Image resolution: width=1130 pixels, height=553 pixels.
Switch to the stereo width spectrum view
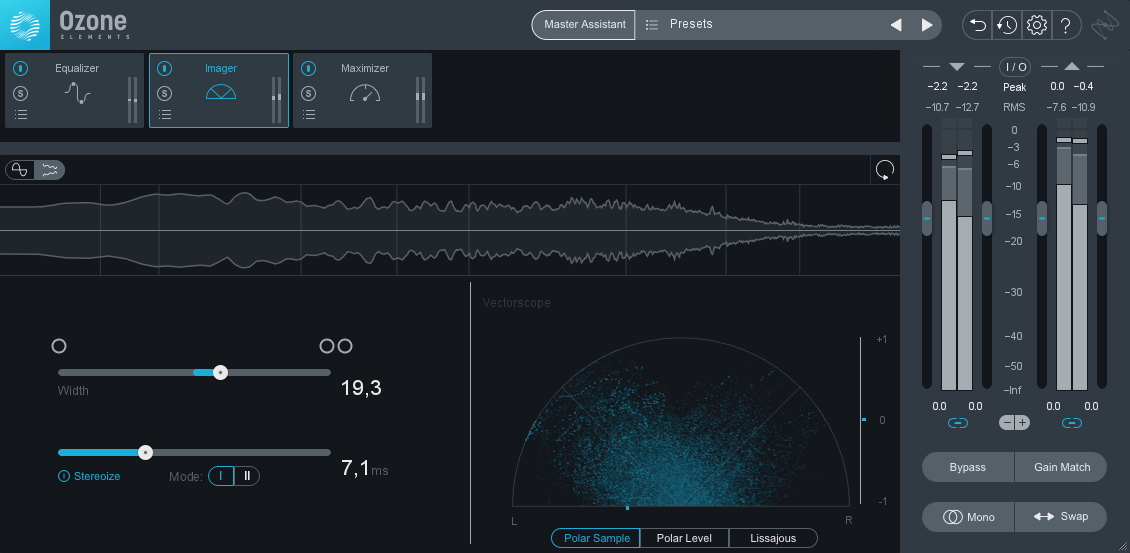[50, 170]
